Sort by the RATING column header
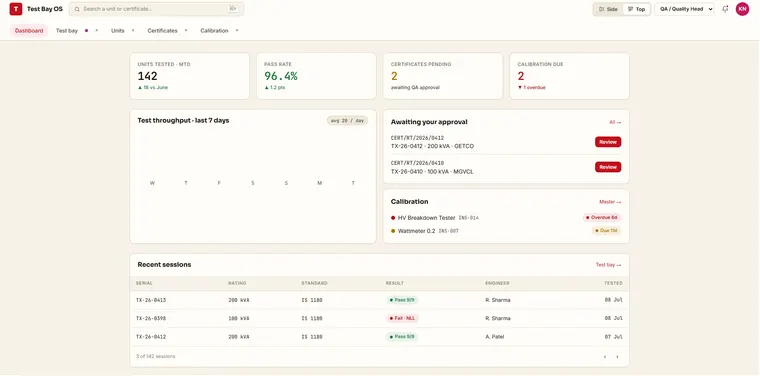760x376 pixels. point(237,283)
